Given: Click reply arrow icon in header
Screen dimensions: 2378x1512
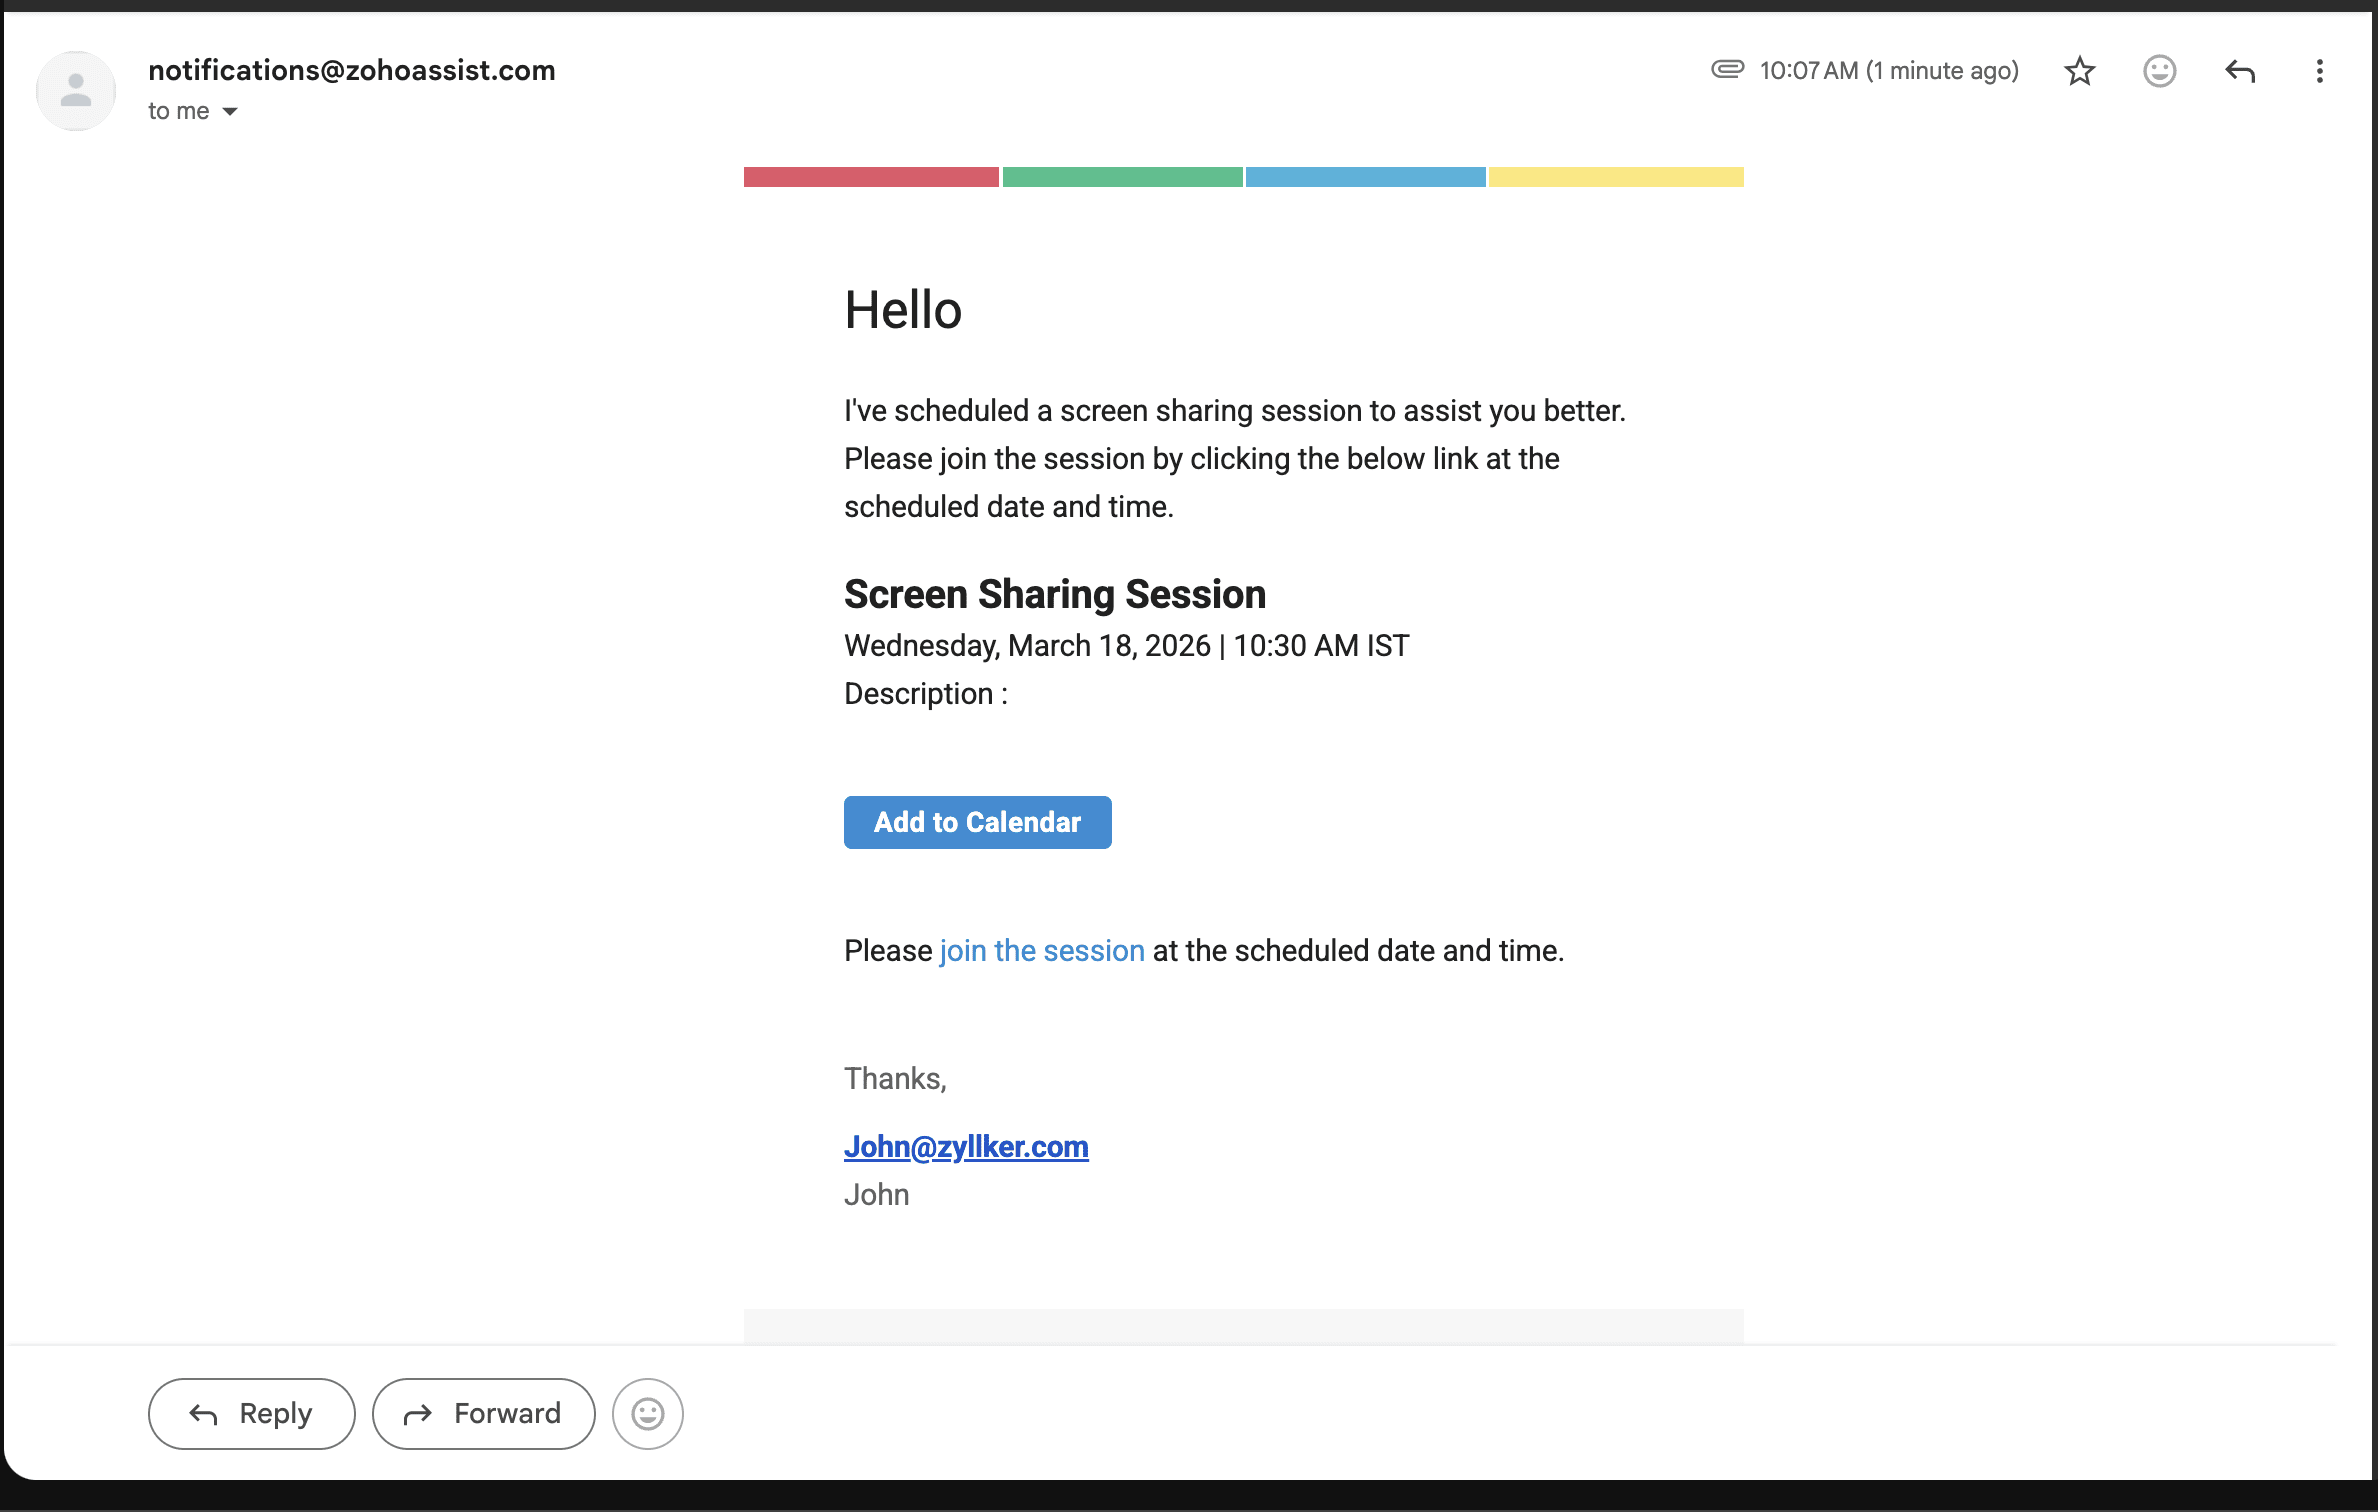Looking at the screenshot, I should click(x=2239, y=71).
